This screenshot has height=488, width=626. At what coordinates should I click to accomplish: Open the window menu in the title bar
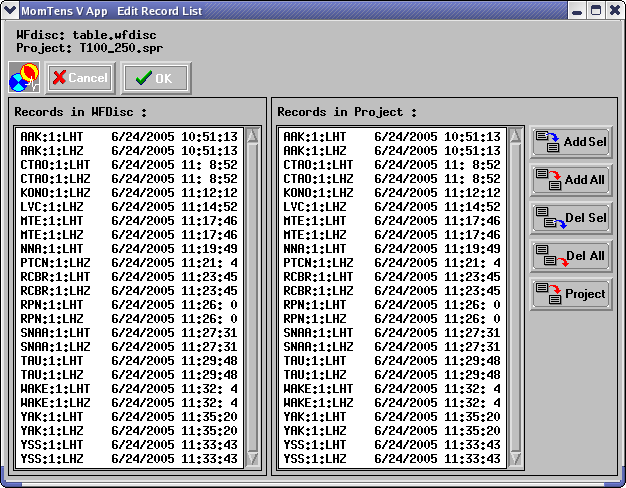click(10, 10)
